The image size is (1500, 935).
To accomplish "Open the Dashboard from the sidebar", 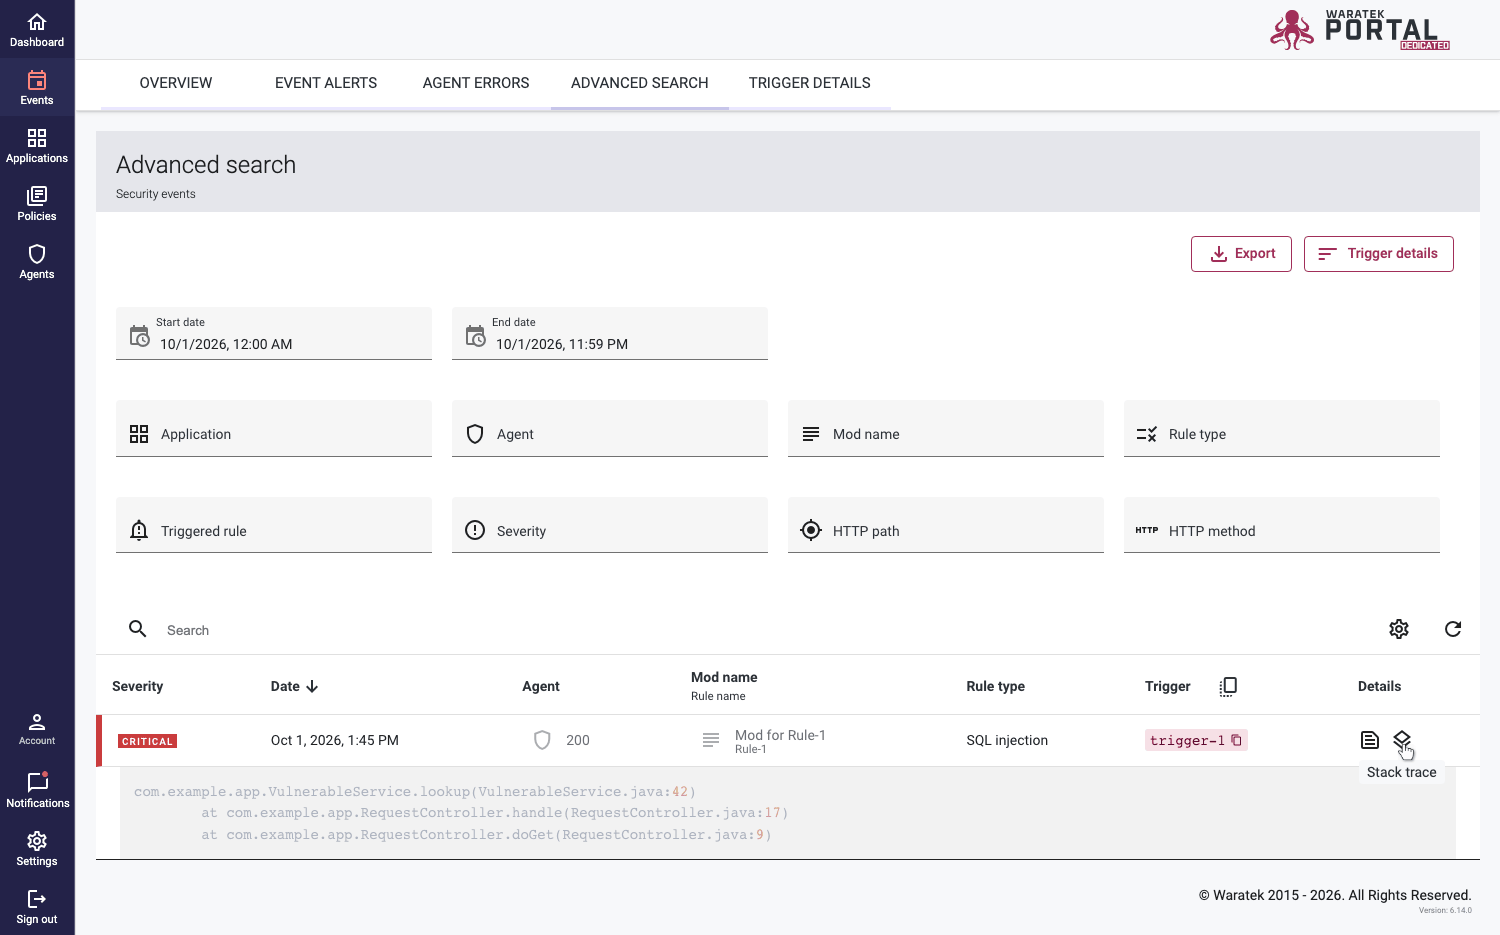I will click(x=37, y=30).
